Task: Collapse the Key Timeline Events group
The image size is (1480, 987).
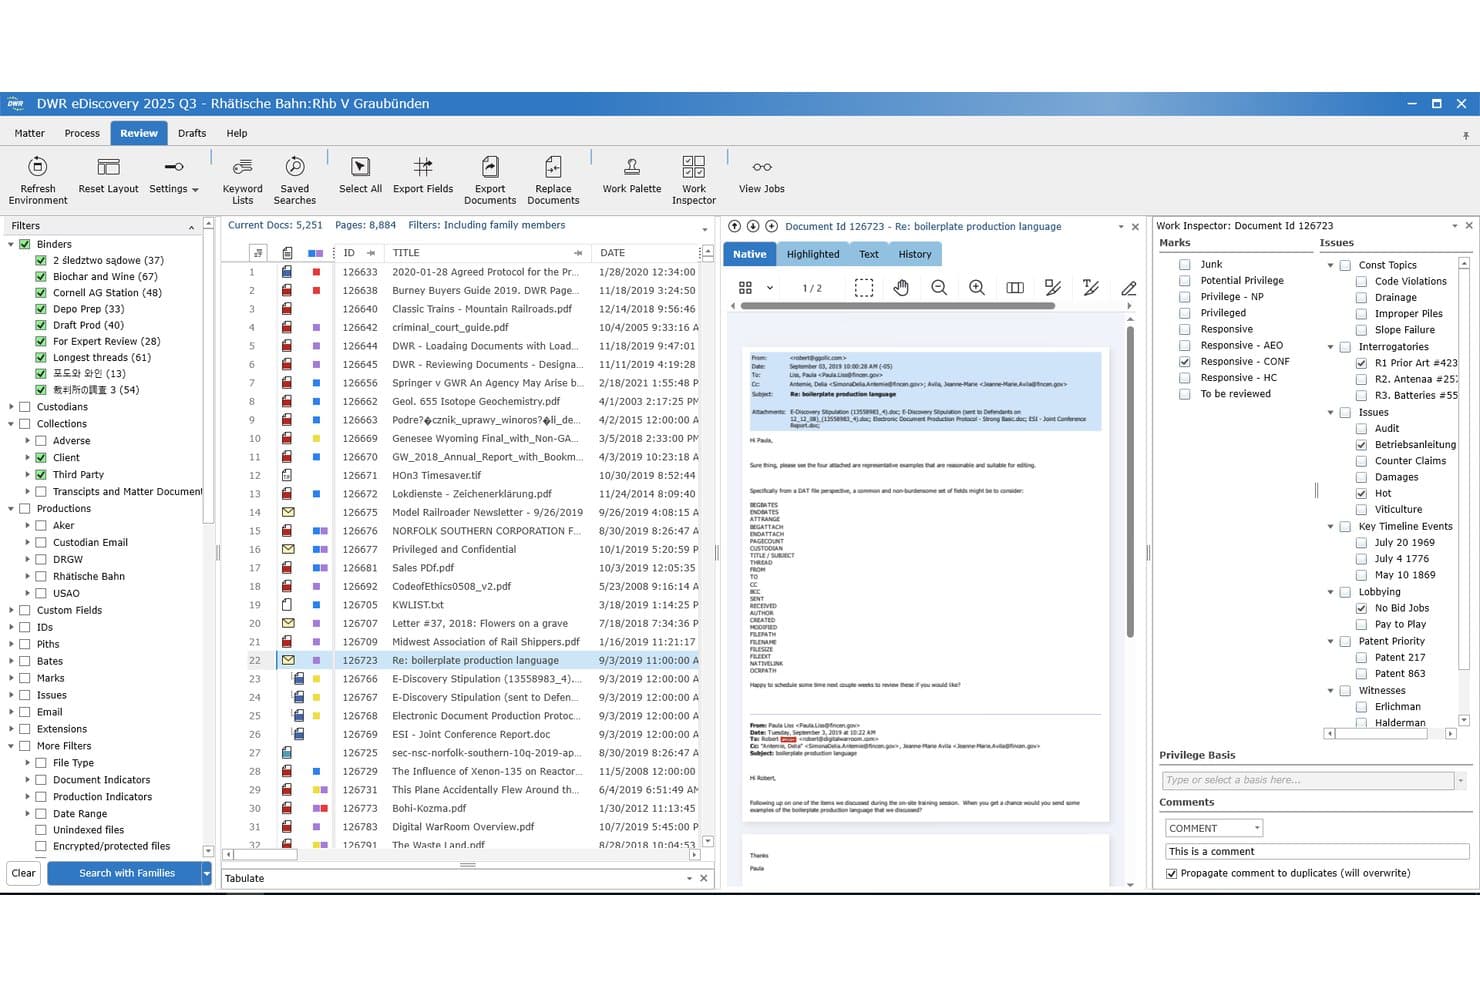Action: [x=1330, y=526]
